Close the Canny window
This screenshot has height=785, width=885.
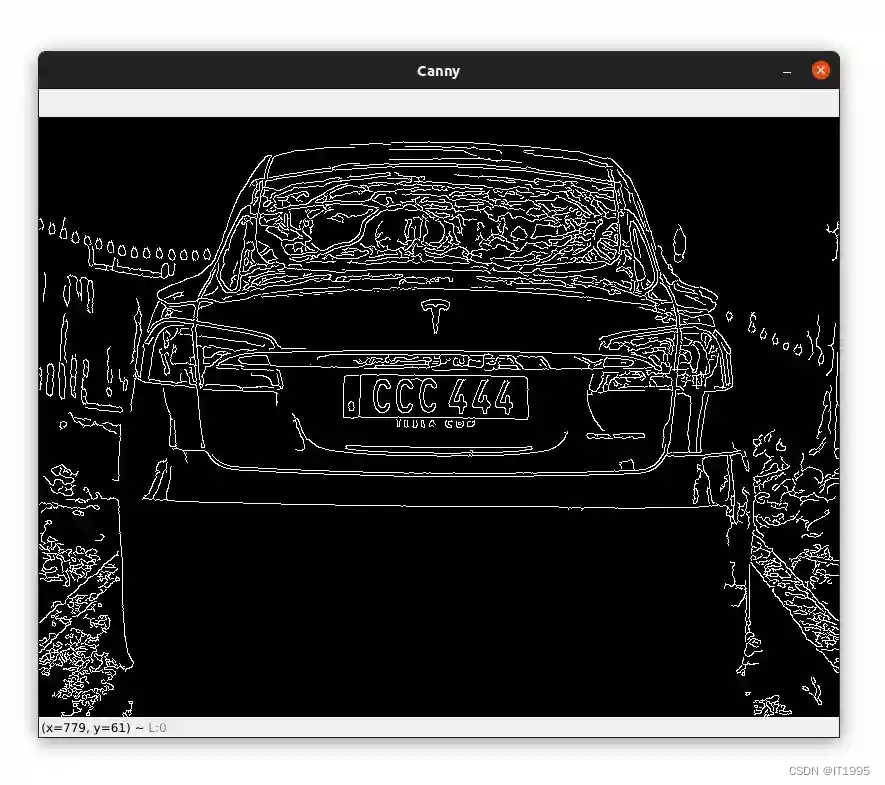click(820, 70)
